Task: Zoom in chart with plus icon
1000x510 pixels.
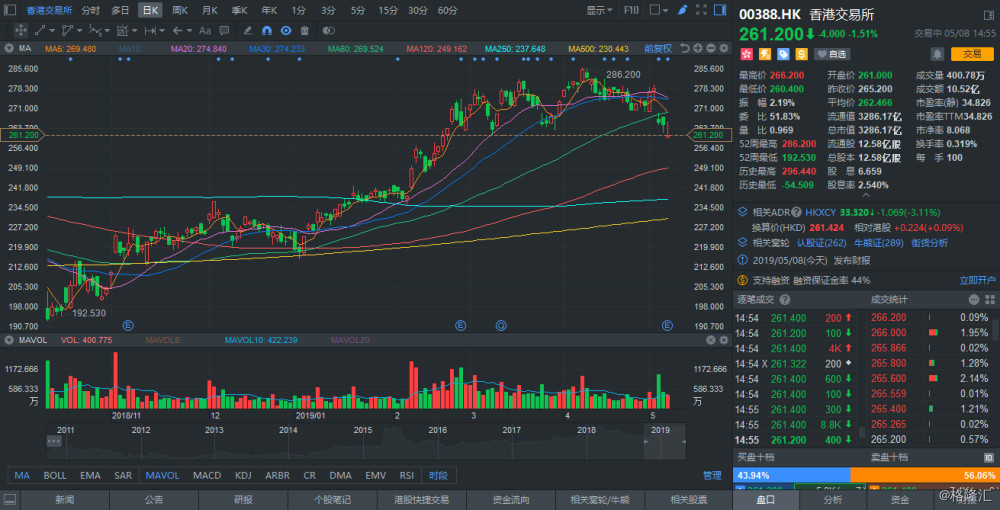Action: click(698, 48)
